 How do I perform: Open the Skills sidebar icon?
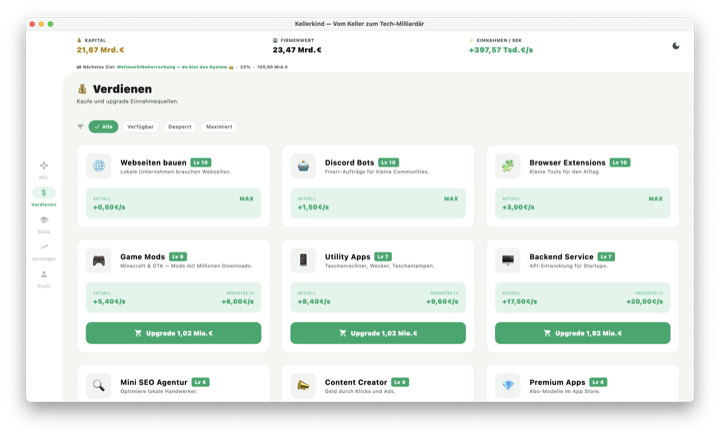(x=44, y=220)
